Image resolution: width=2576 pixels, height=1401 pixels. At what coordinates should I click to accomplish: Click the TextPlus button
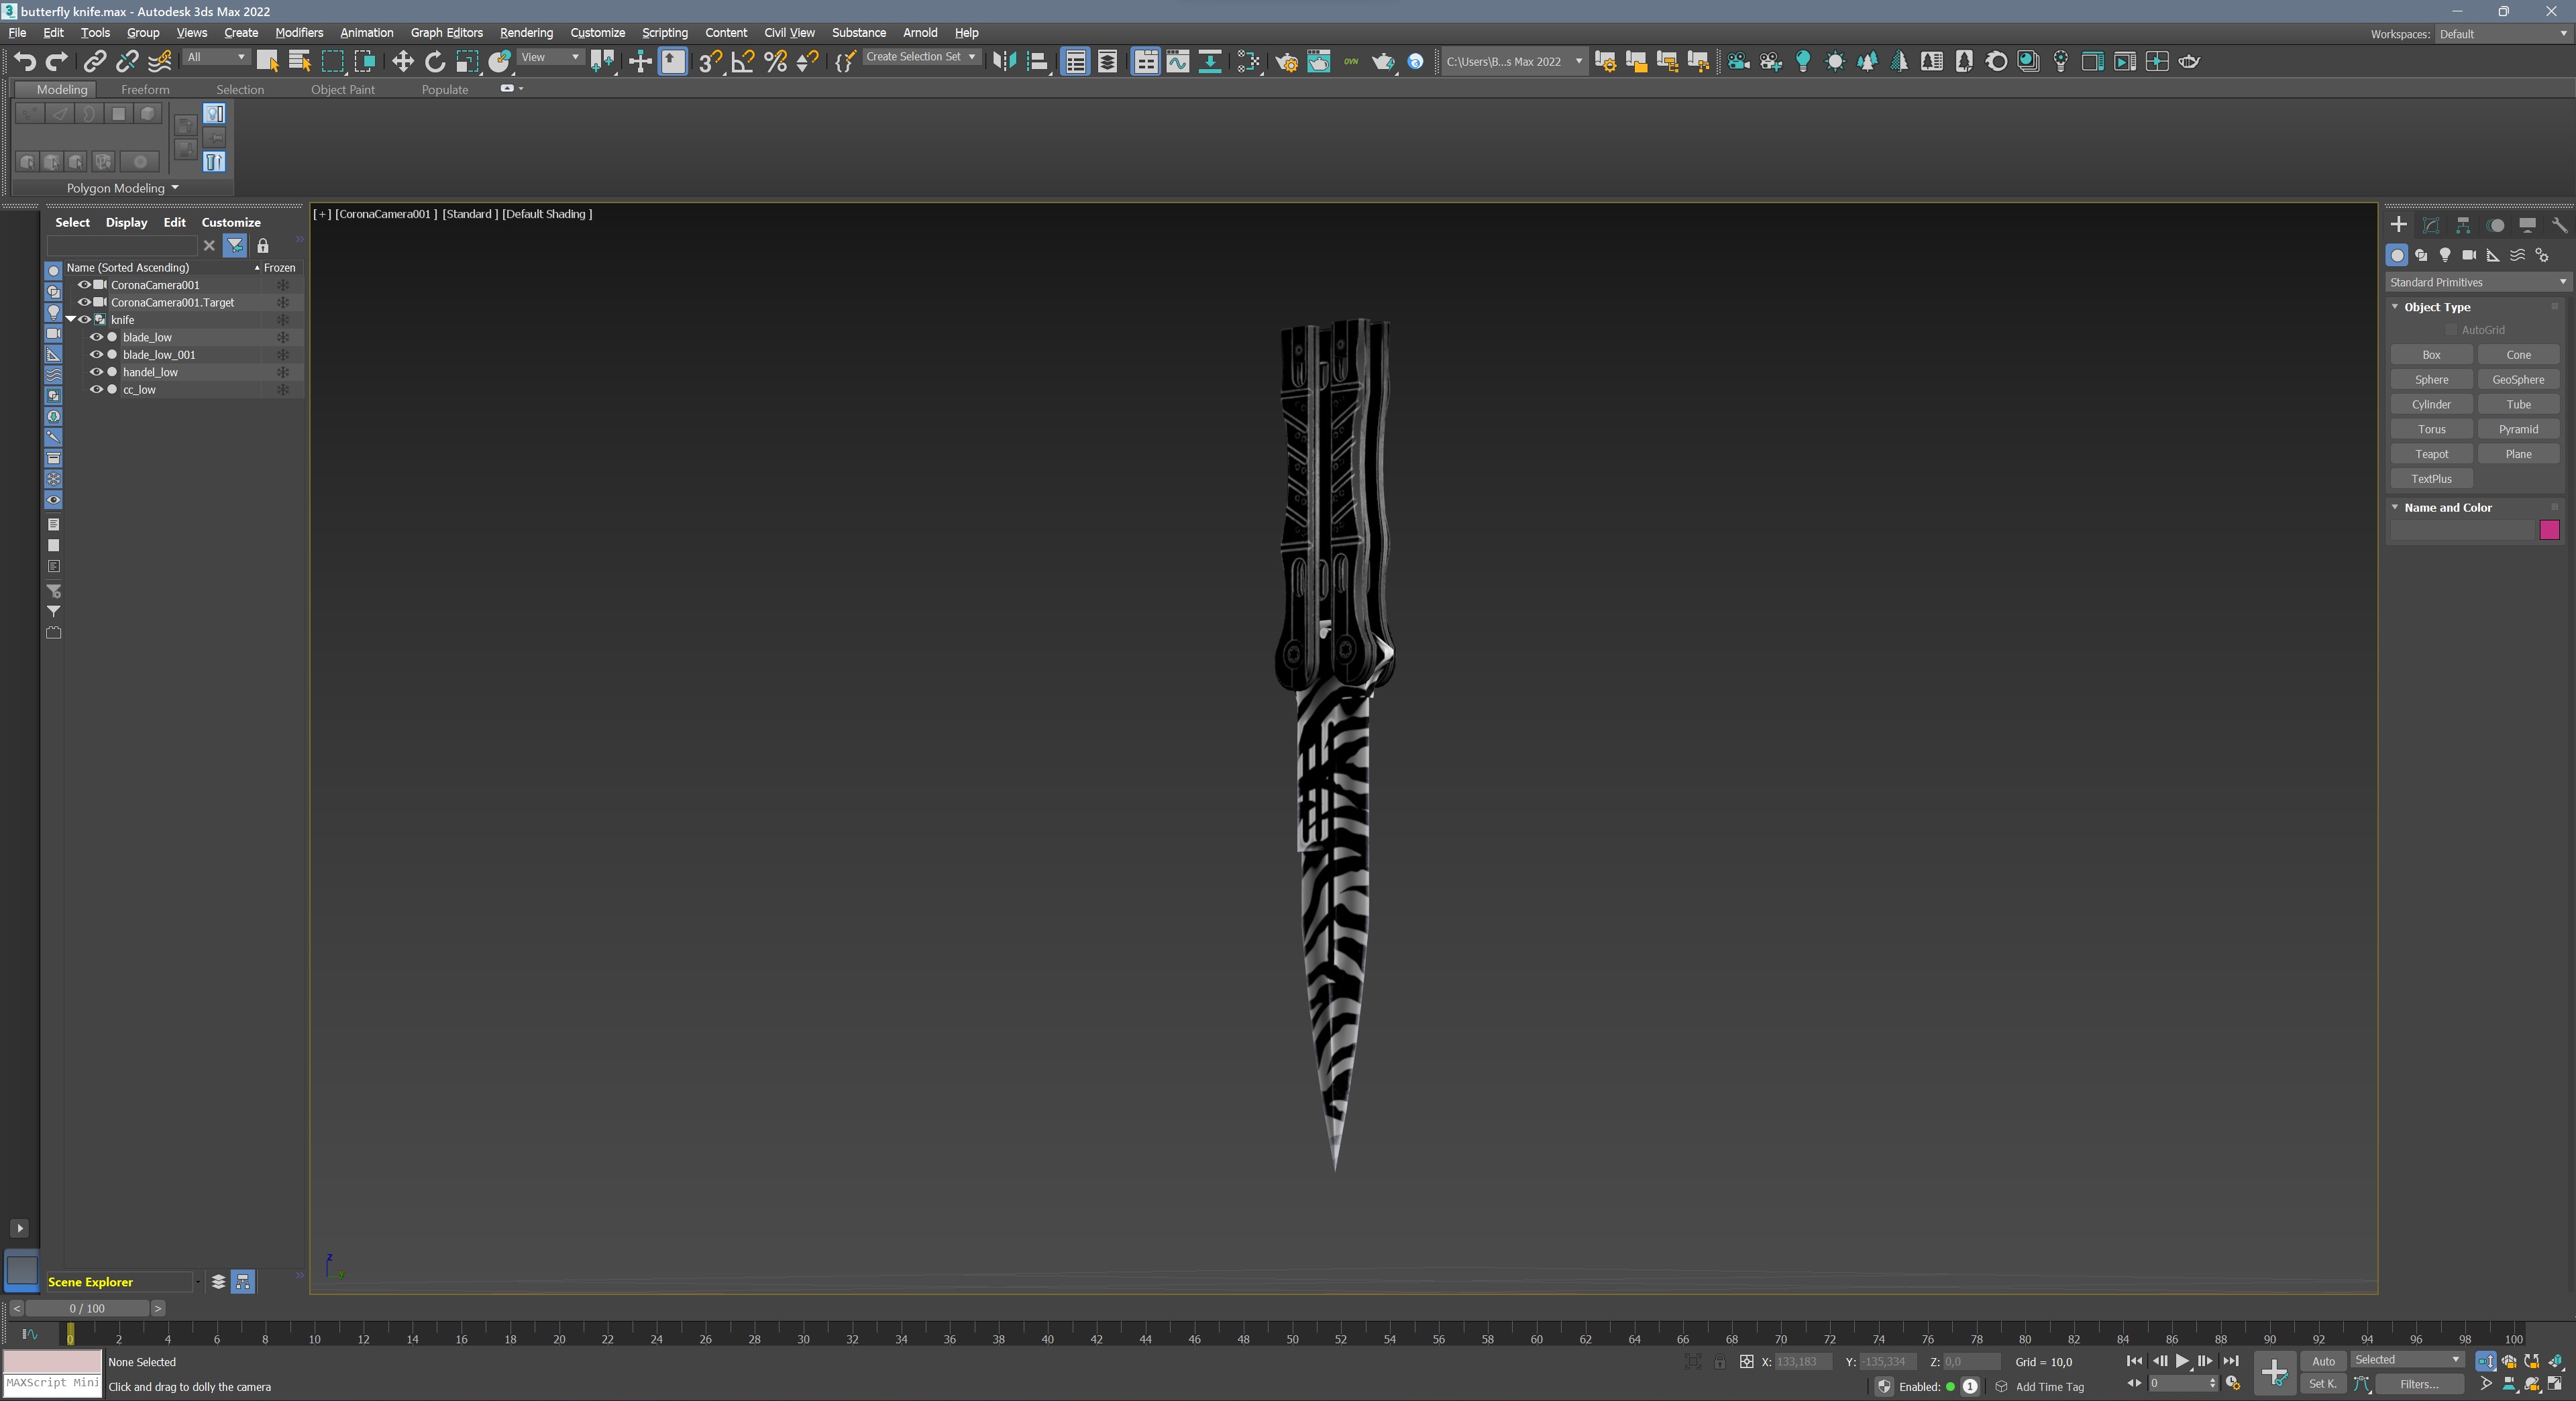coord(2431,479)
